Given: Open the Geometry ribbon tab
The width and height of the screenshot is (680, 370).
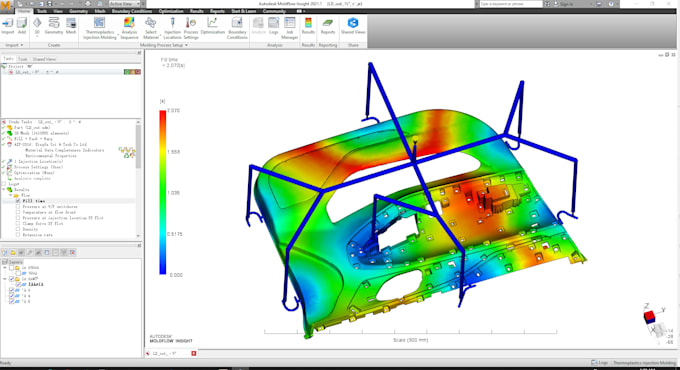Looking at the screenshot, I should pos(78,11).
